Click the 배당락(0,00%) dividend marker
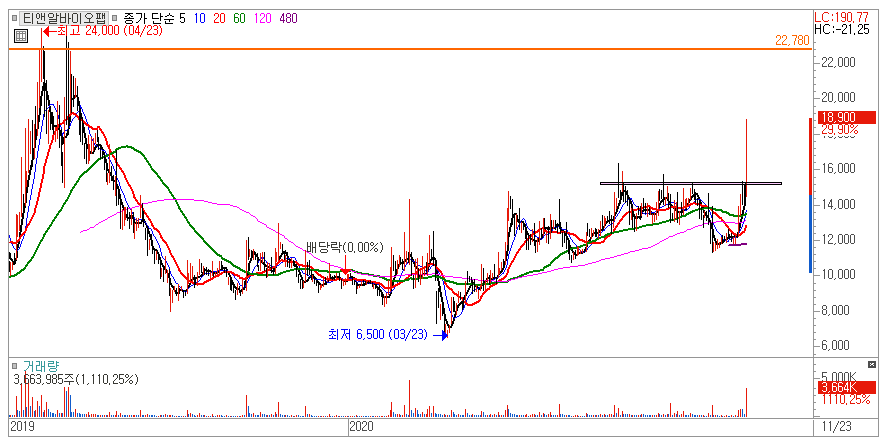This screenshot has width=885, height=443. [345, 247]
